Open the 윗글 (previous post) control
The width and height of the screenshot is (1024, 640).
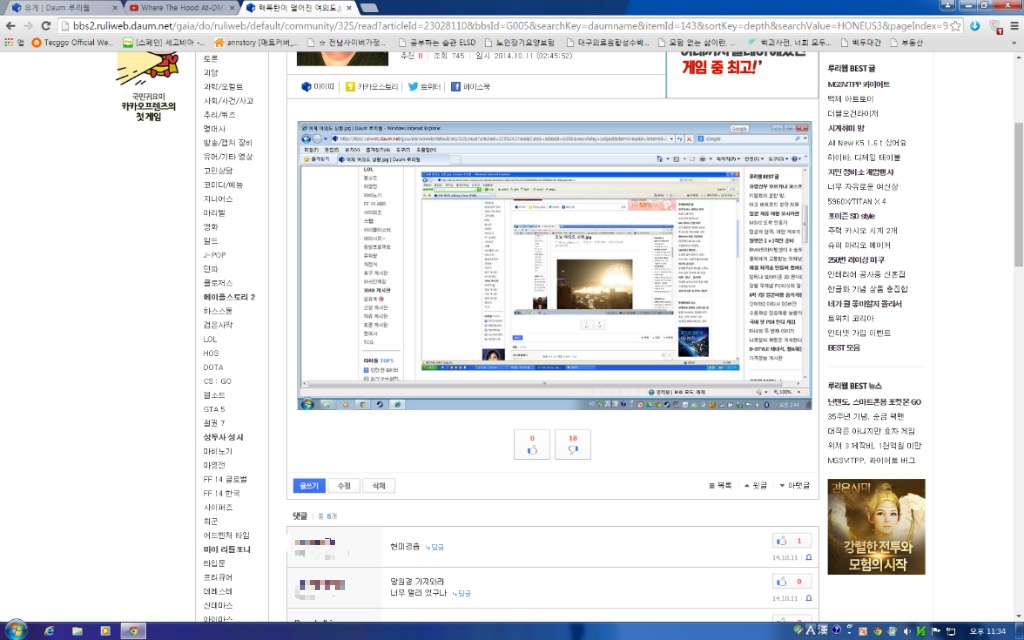click(x=755, y=486)
